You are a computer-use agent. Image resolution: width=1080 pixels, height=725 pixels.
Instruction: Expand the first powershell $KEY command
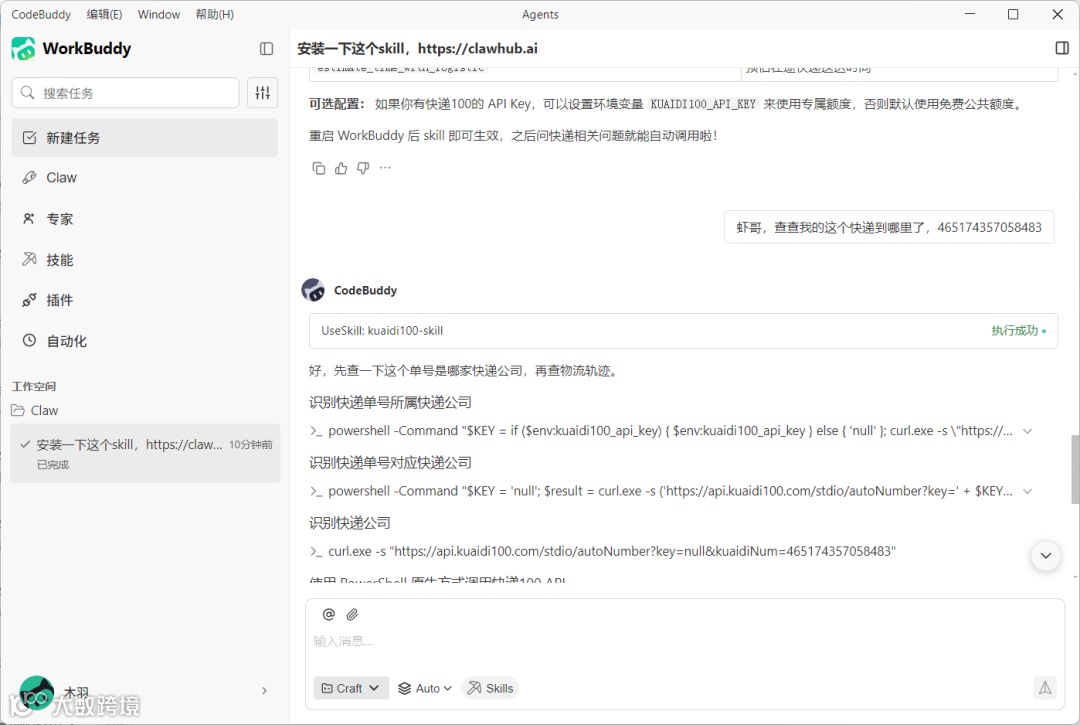pos(1027,431)
